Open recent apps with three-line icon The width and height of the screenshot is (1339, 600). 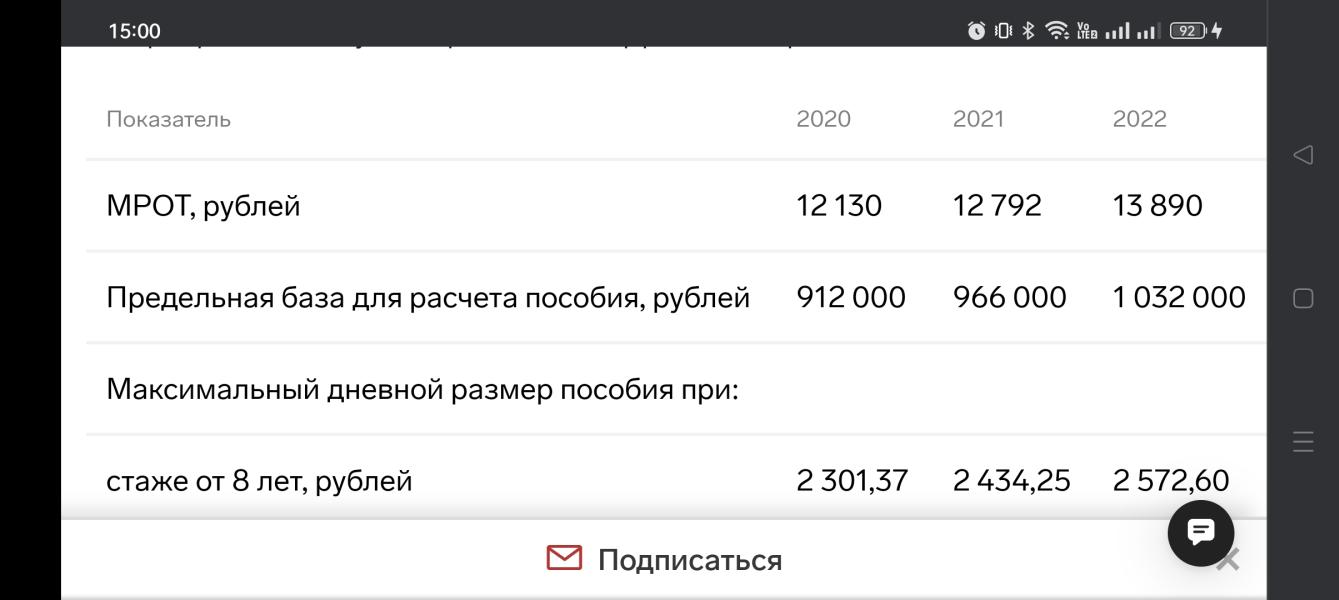click(1302, 441)
